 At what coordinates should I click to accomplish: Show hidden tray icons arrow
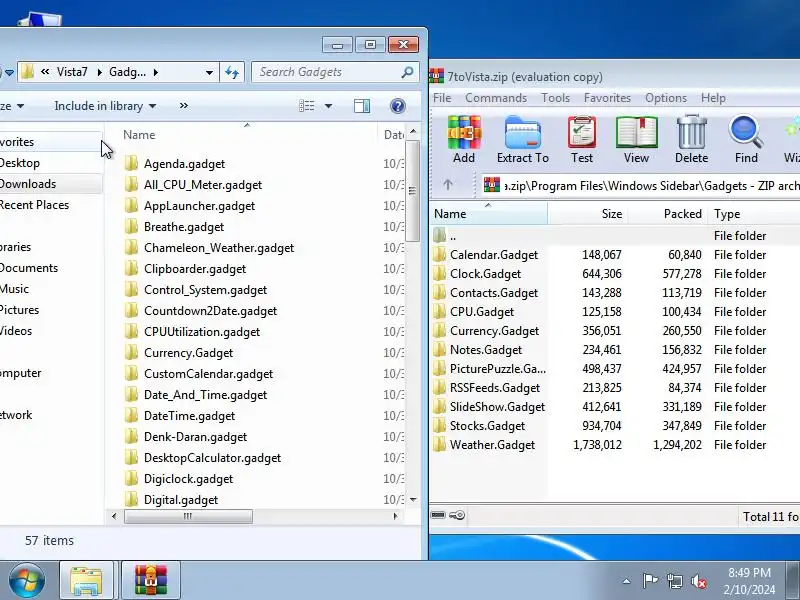pyautogui.click(x=627, y=581)
